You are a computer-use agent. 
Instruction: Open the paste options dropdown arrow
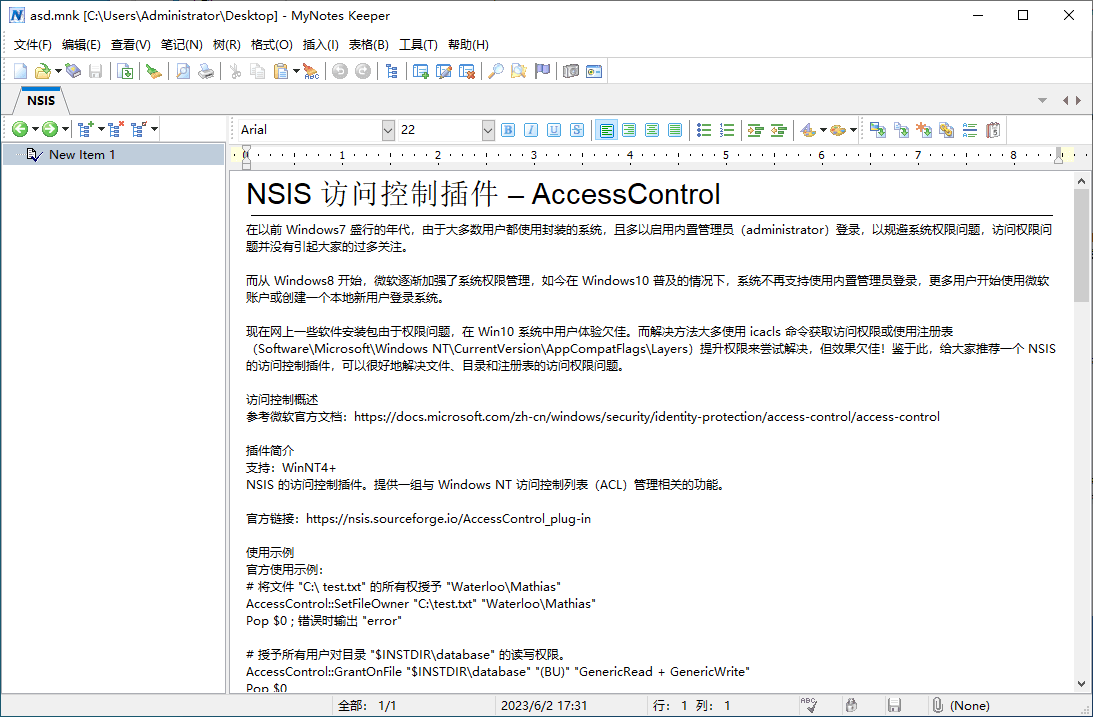[296, 71]
